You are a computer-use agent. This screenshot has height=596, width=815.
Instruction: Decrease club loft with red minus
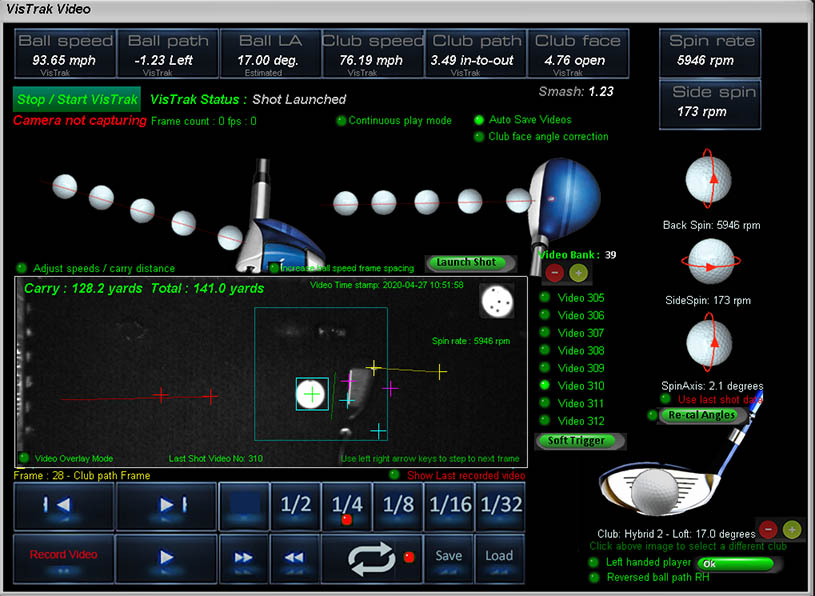tap(768, 529)
